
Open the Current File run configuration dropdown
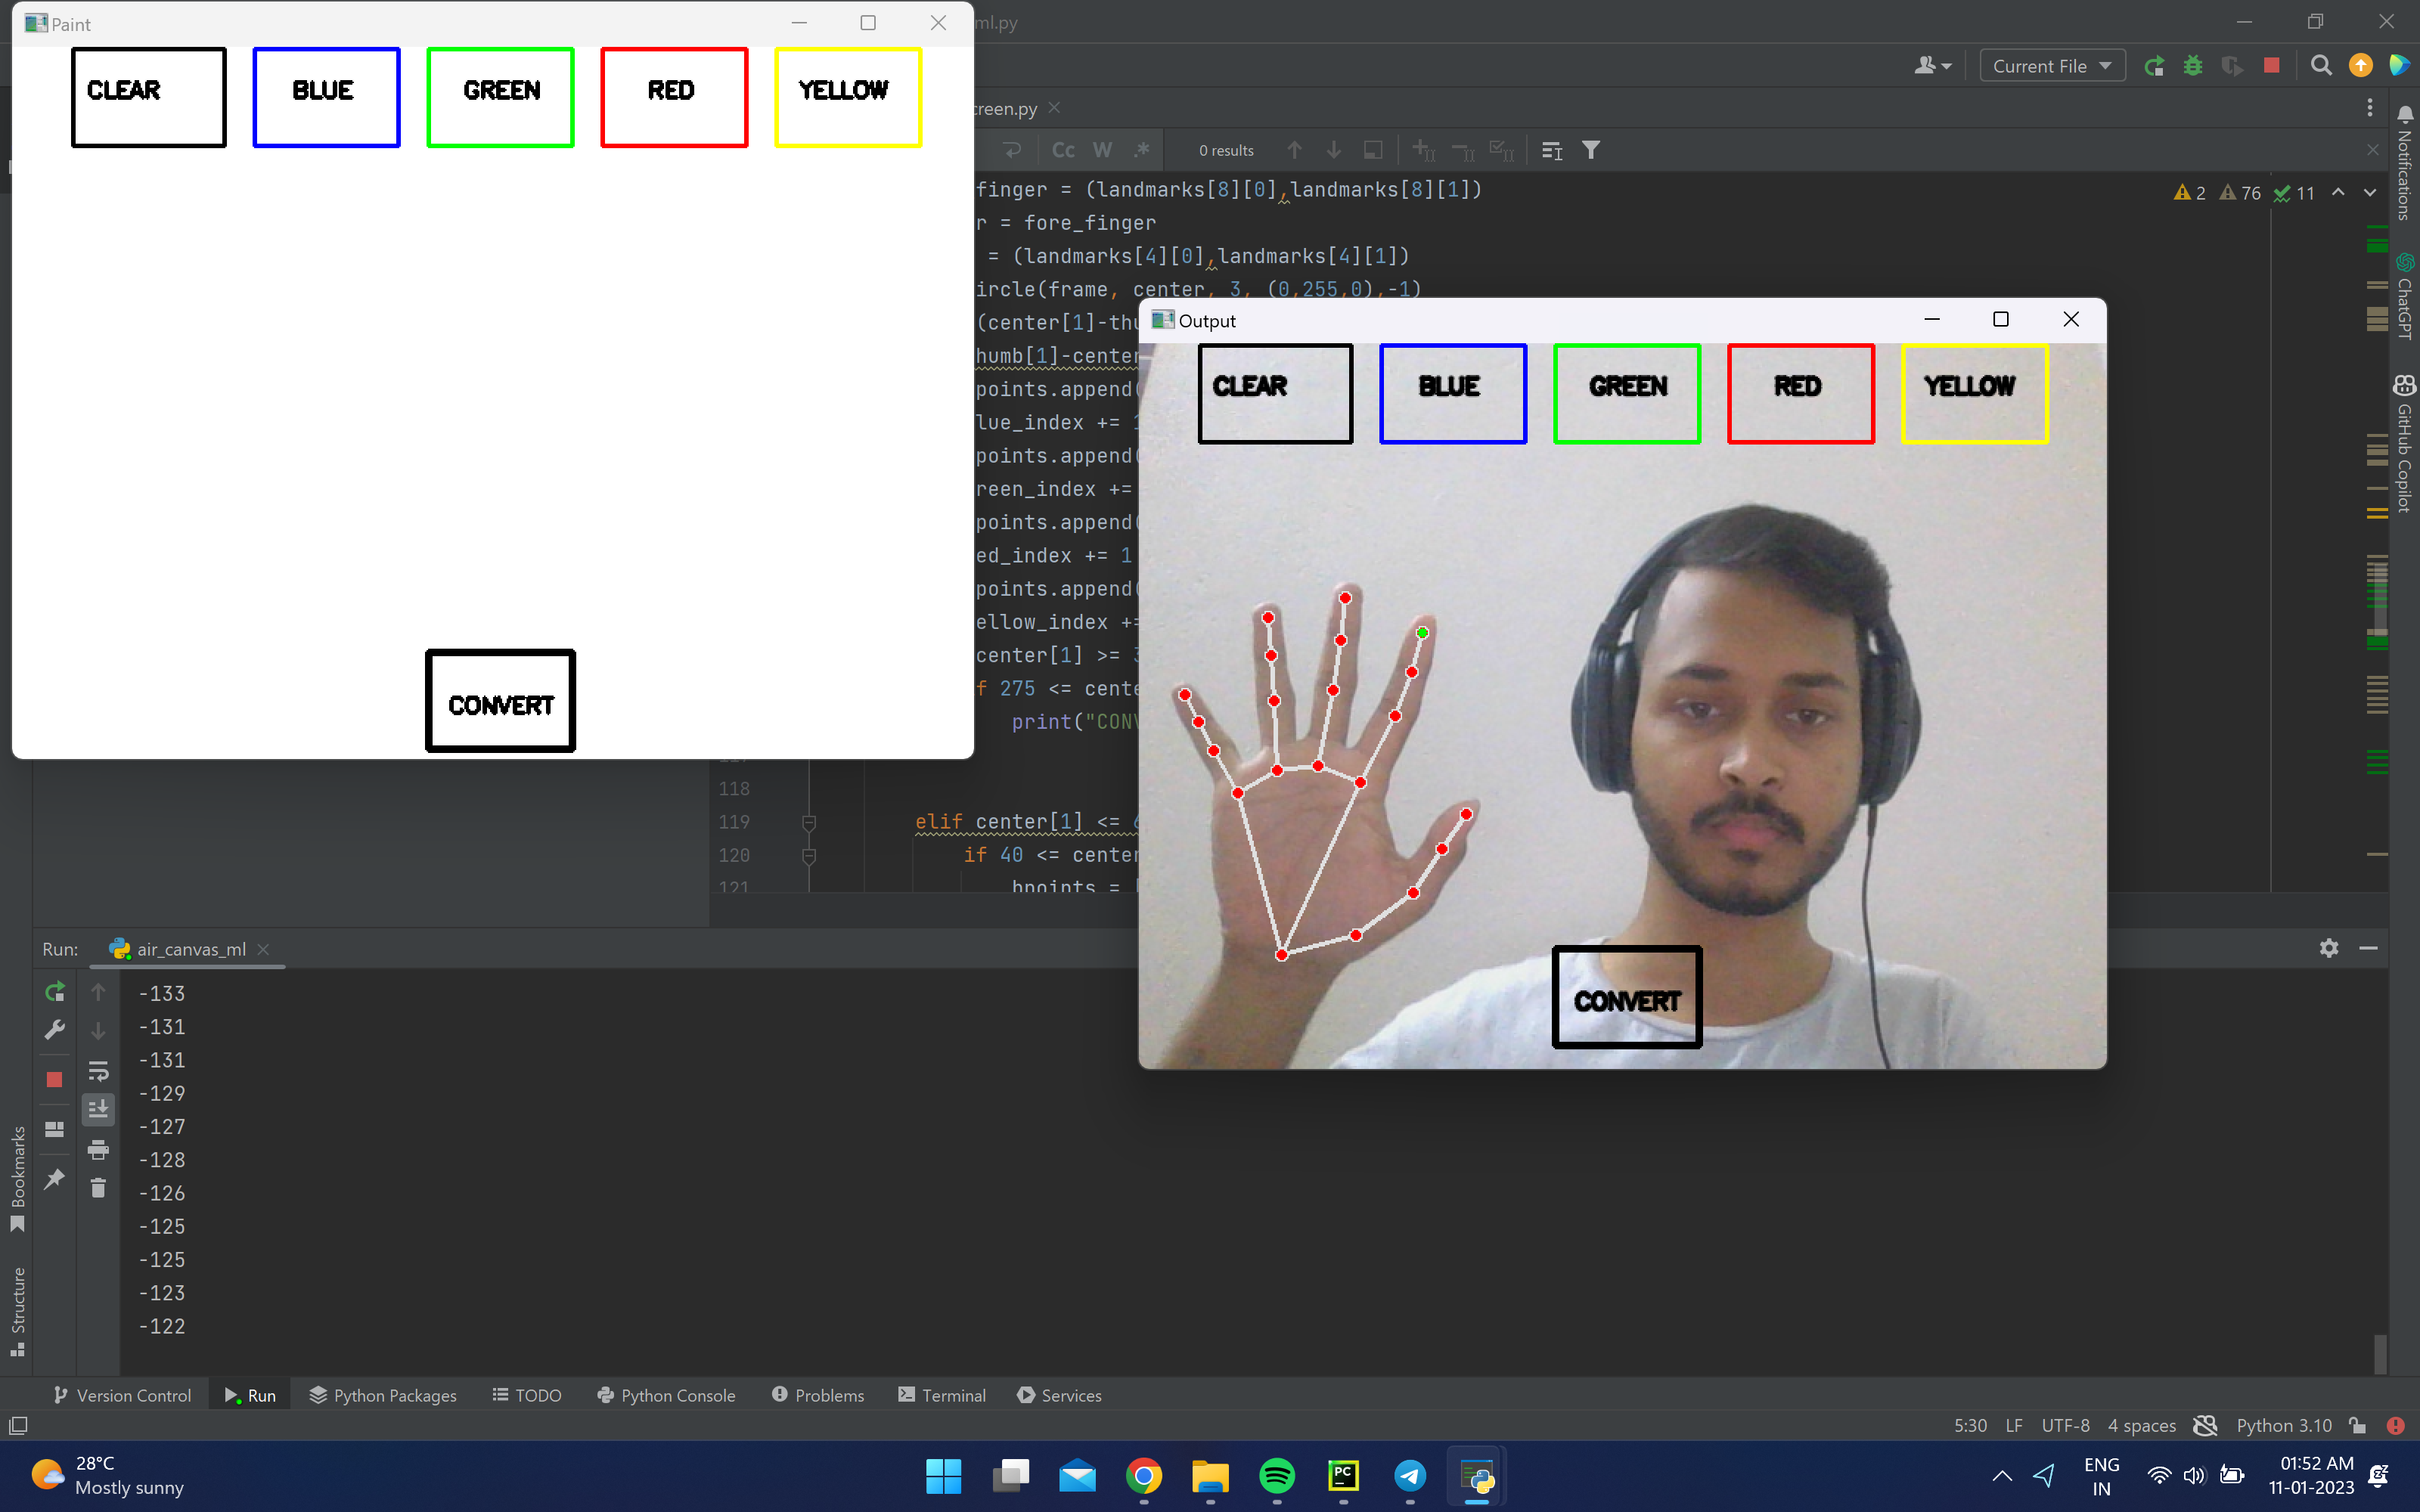pos(2051,66)
